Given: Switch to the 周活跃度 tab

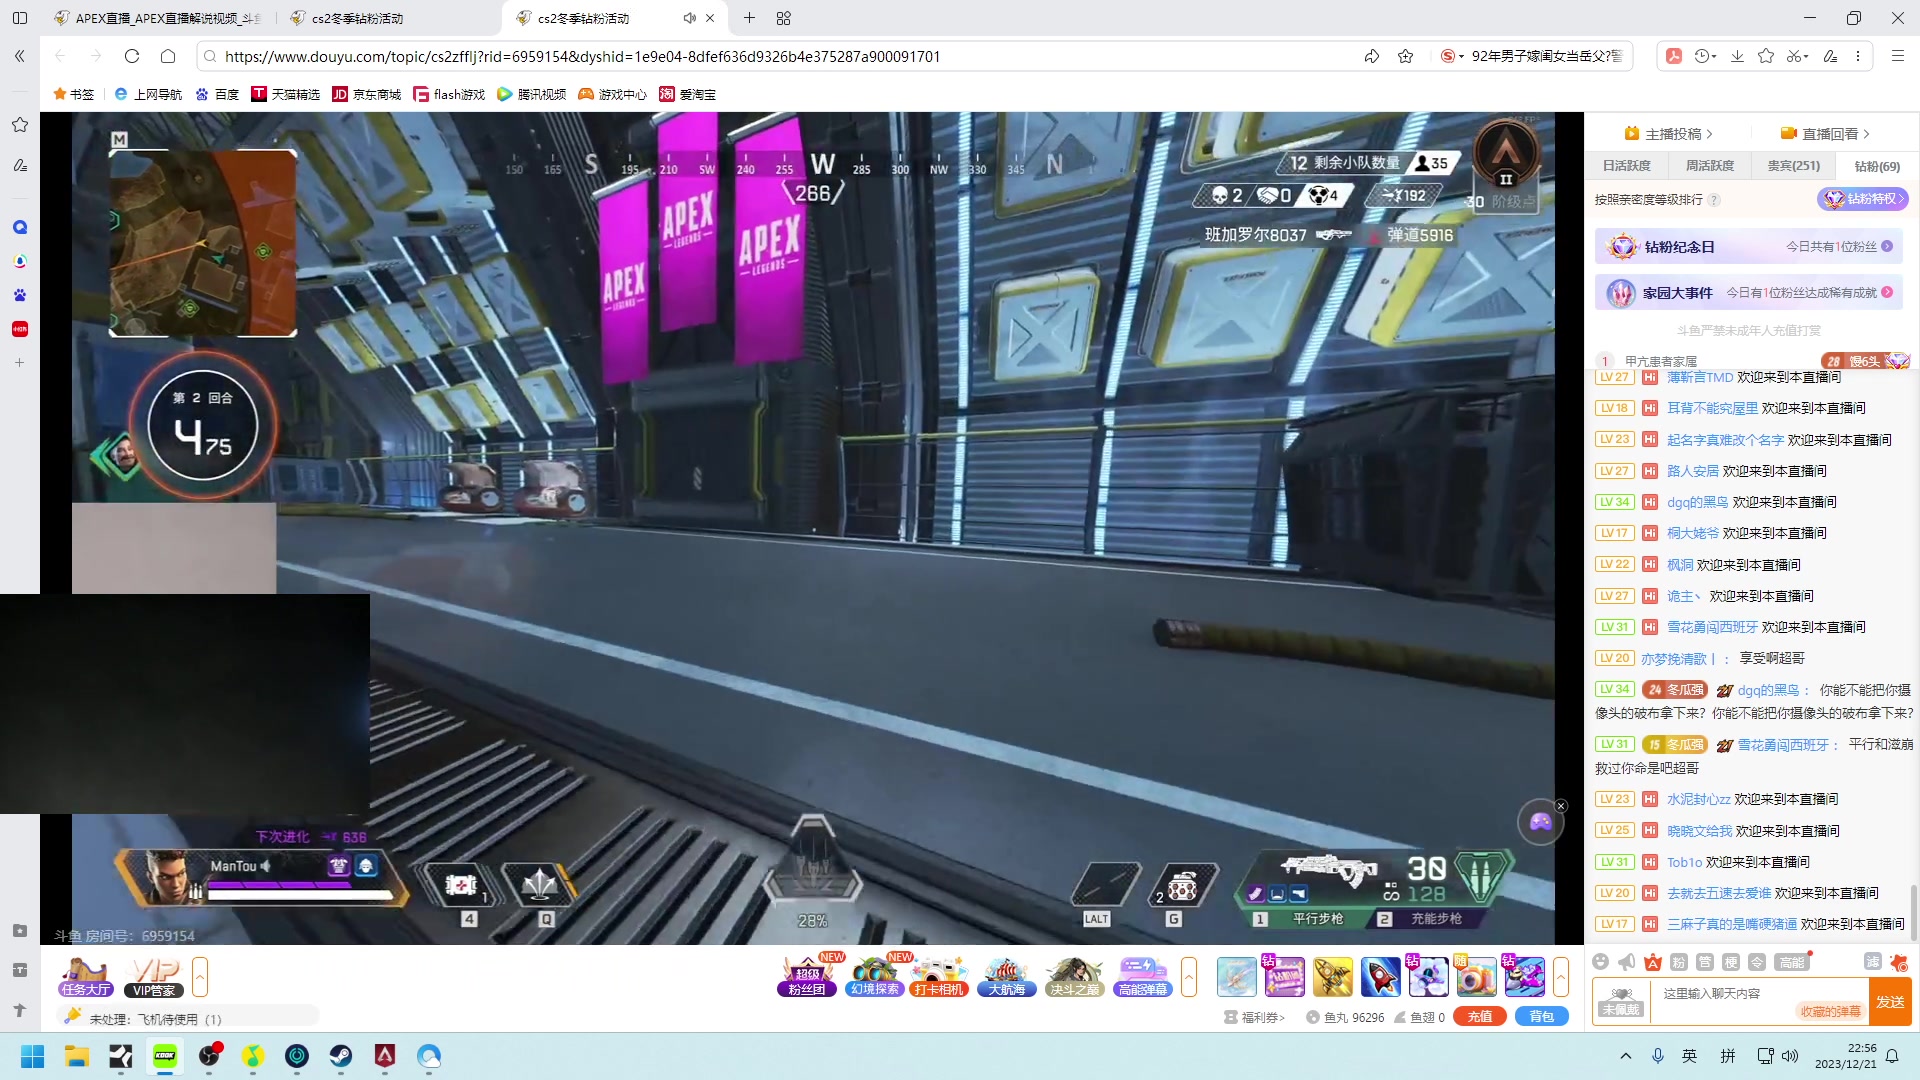Looking at the screenshot, I should (1710, 166).
